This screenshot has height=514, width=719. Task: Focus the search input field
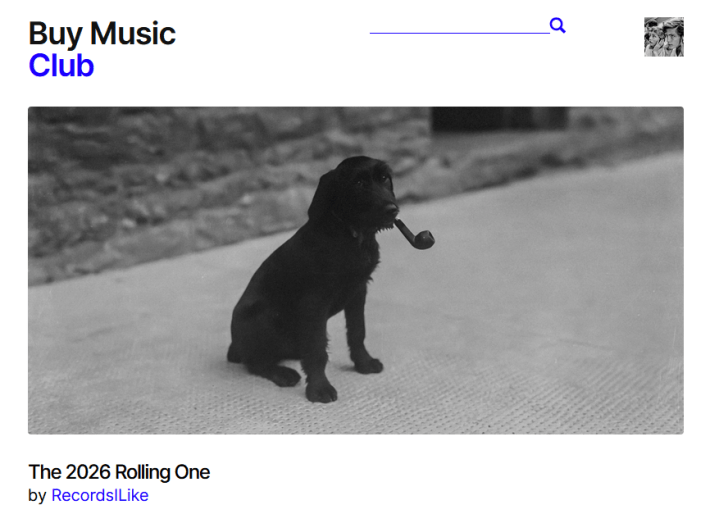coord(459,26)
